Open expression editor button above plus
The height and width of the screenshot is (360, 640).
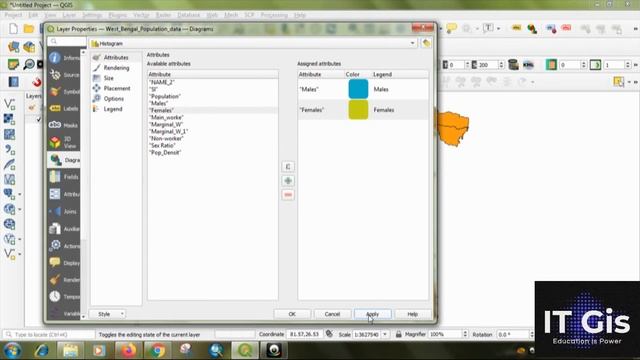(288, 167)
